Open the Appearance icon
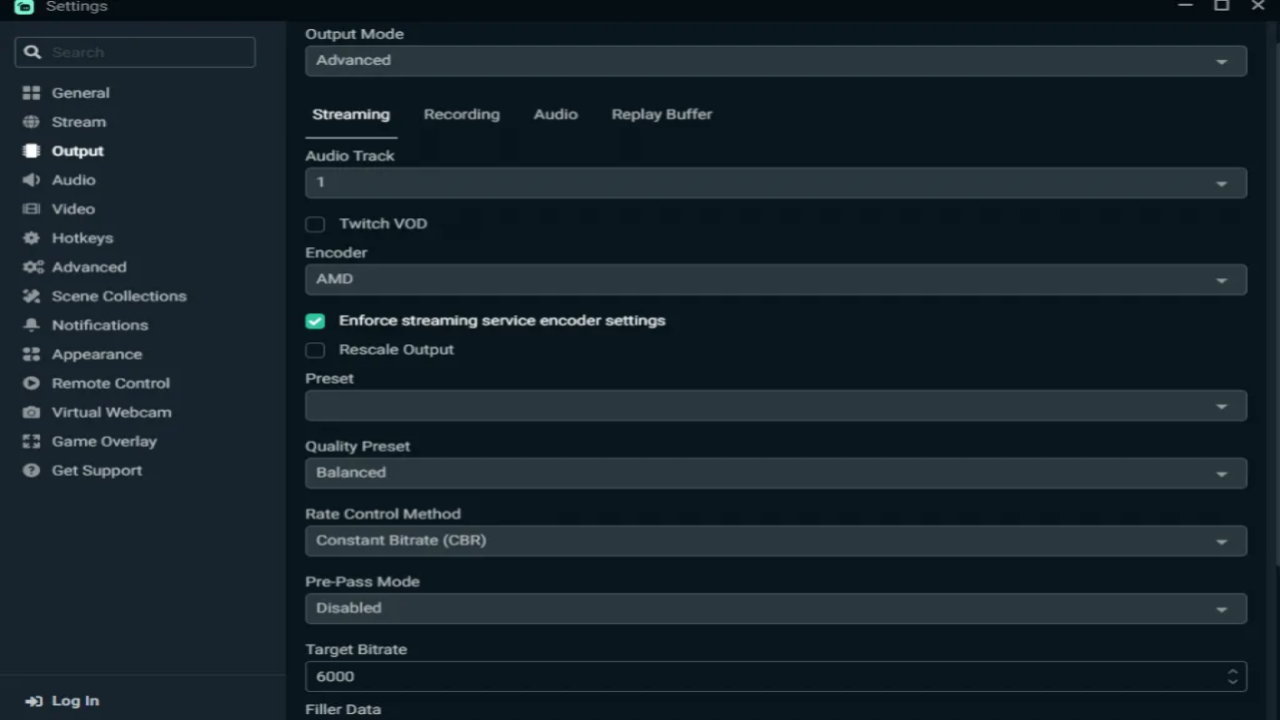1280x720 pixels. tap(32, 354)
